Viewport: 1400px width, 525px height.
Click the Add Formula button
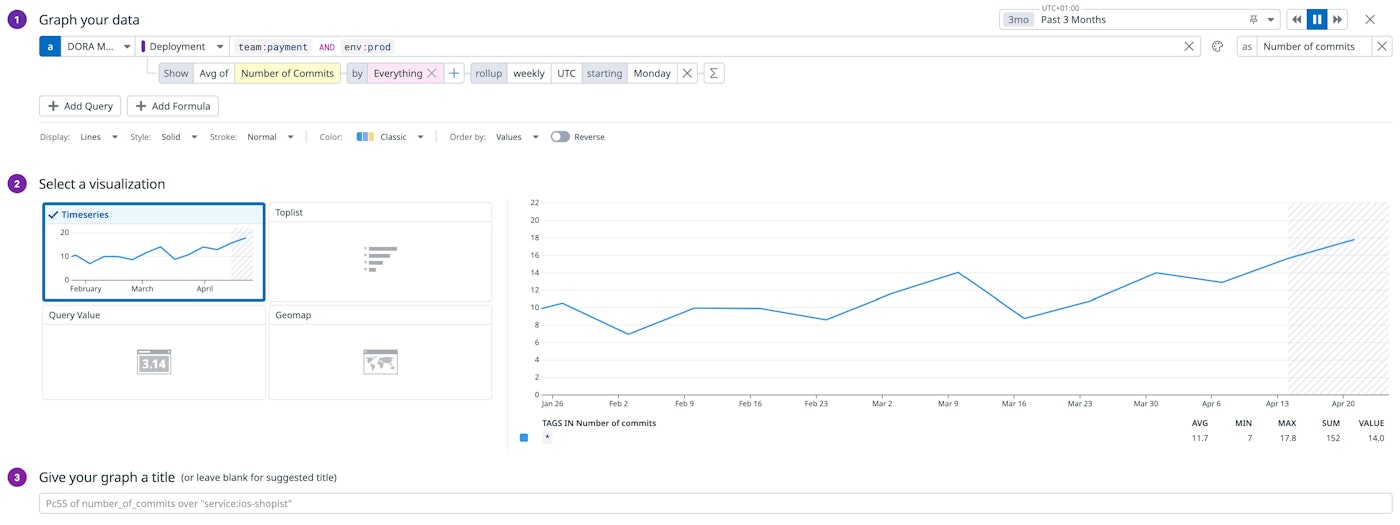pos(173,106)
